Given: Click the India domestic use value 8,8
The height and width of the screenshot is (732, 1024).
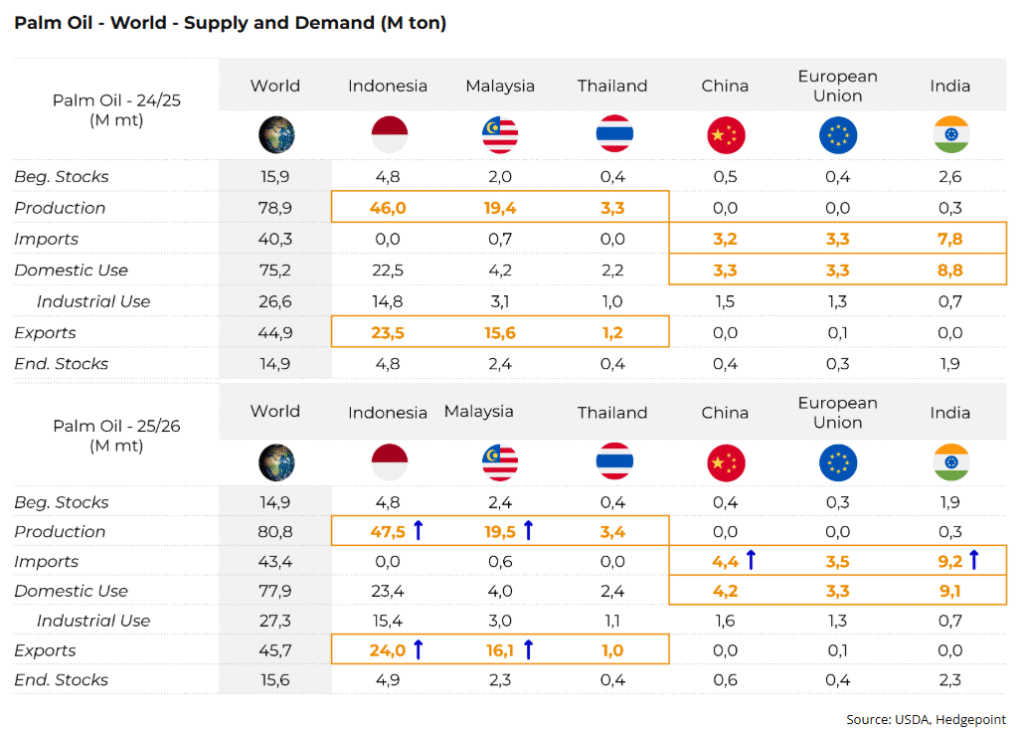Looking at the screenshot, I should tap(950, 270).
